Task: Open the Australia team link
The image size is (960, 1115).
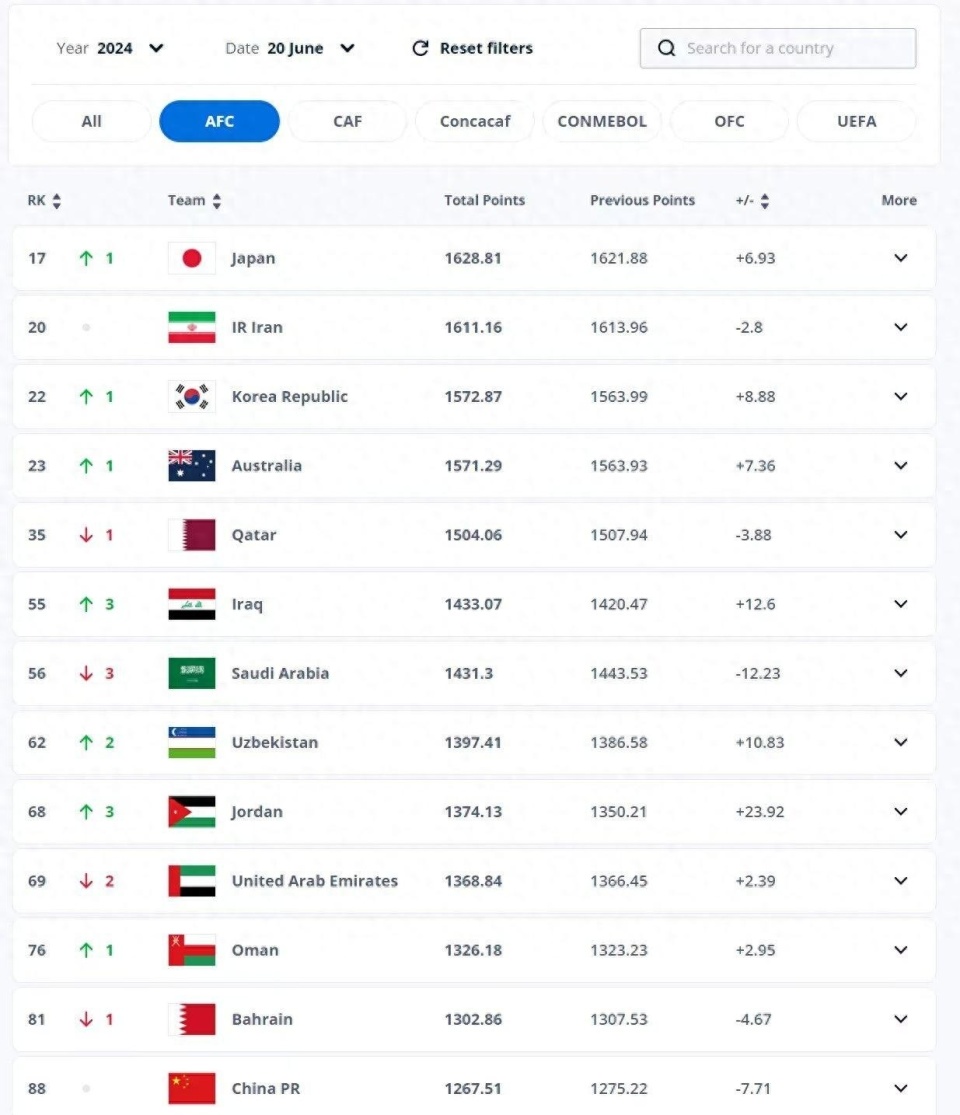Action: (267, 466)
